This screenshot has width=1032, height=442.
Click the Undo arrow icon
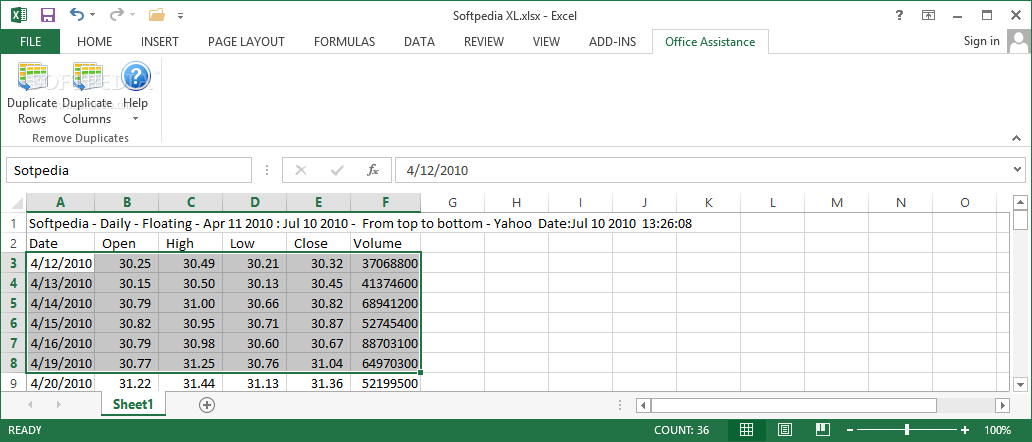click(76, 14)
